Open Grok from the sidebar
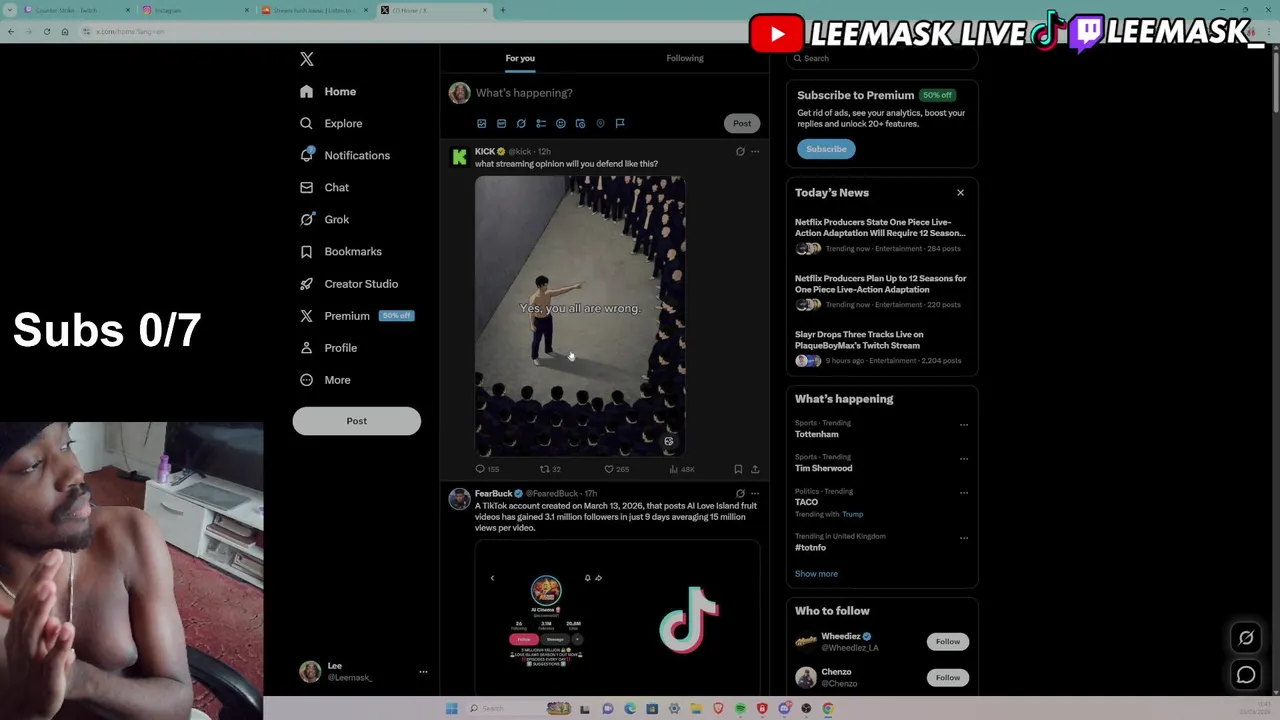Viewport: 1280px width, 720px height. (x=324, y=219)
